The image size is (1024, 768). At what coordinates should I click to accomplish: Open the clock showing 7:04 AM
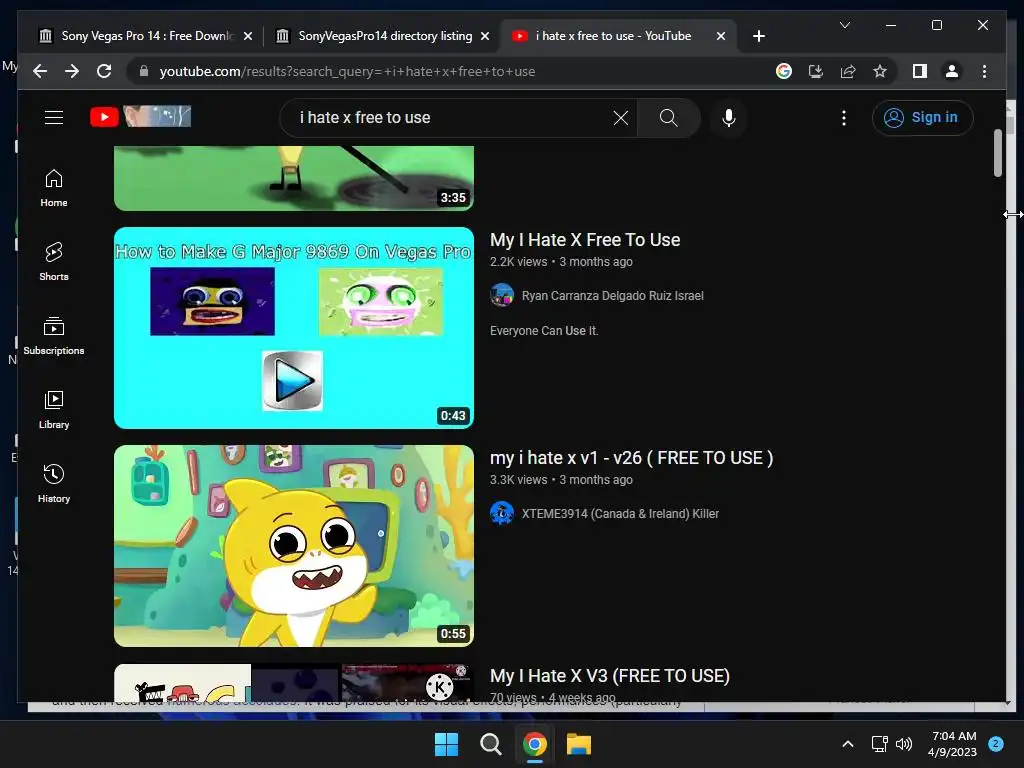point(953,744)
